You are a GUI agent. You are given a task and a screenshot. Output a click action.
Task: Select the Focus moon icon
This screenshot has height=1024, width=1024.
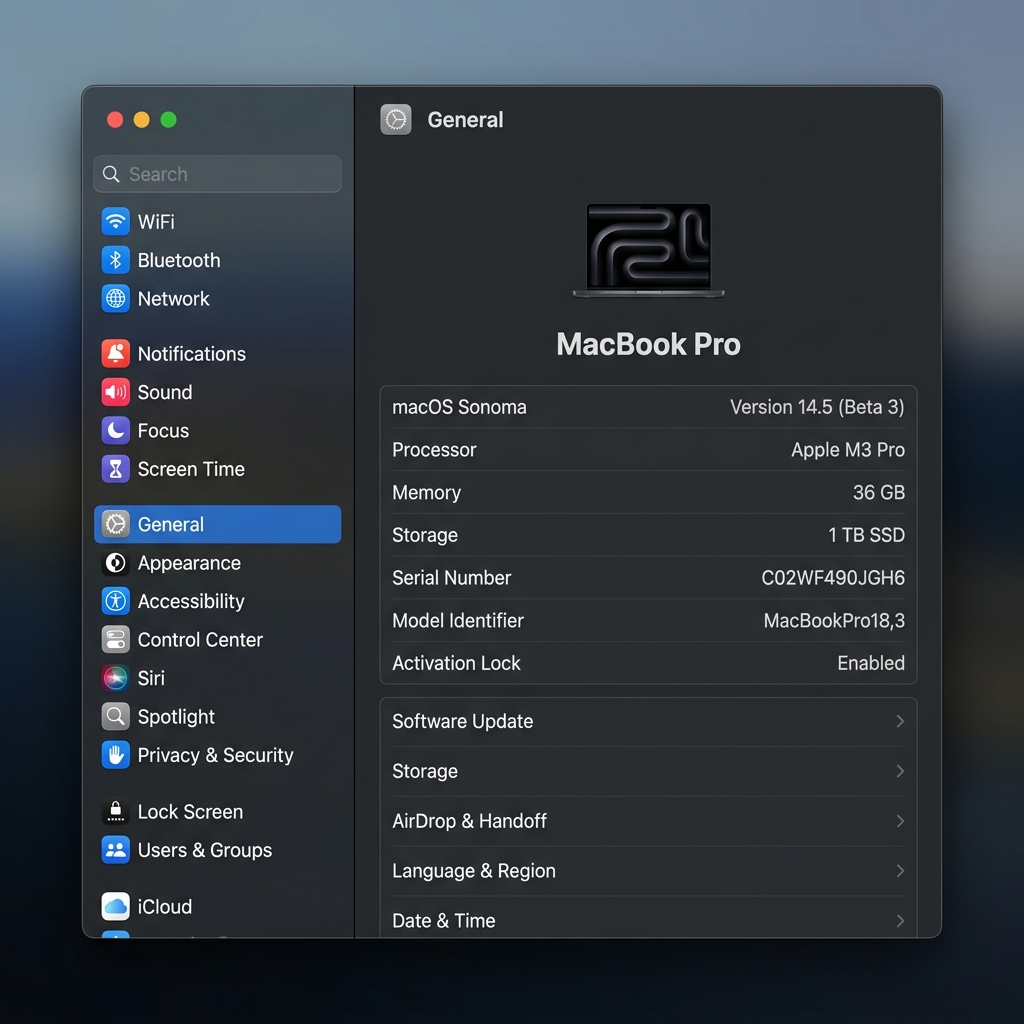(116, 430)
